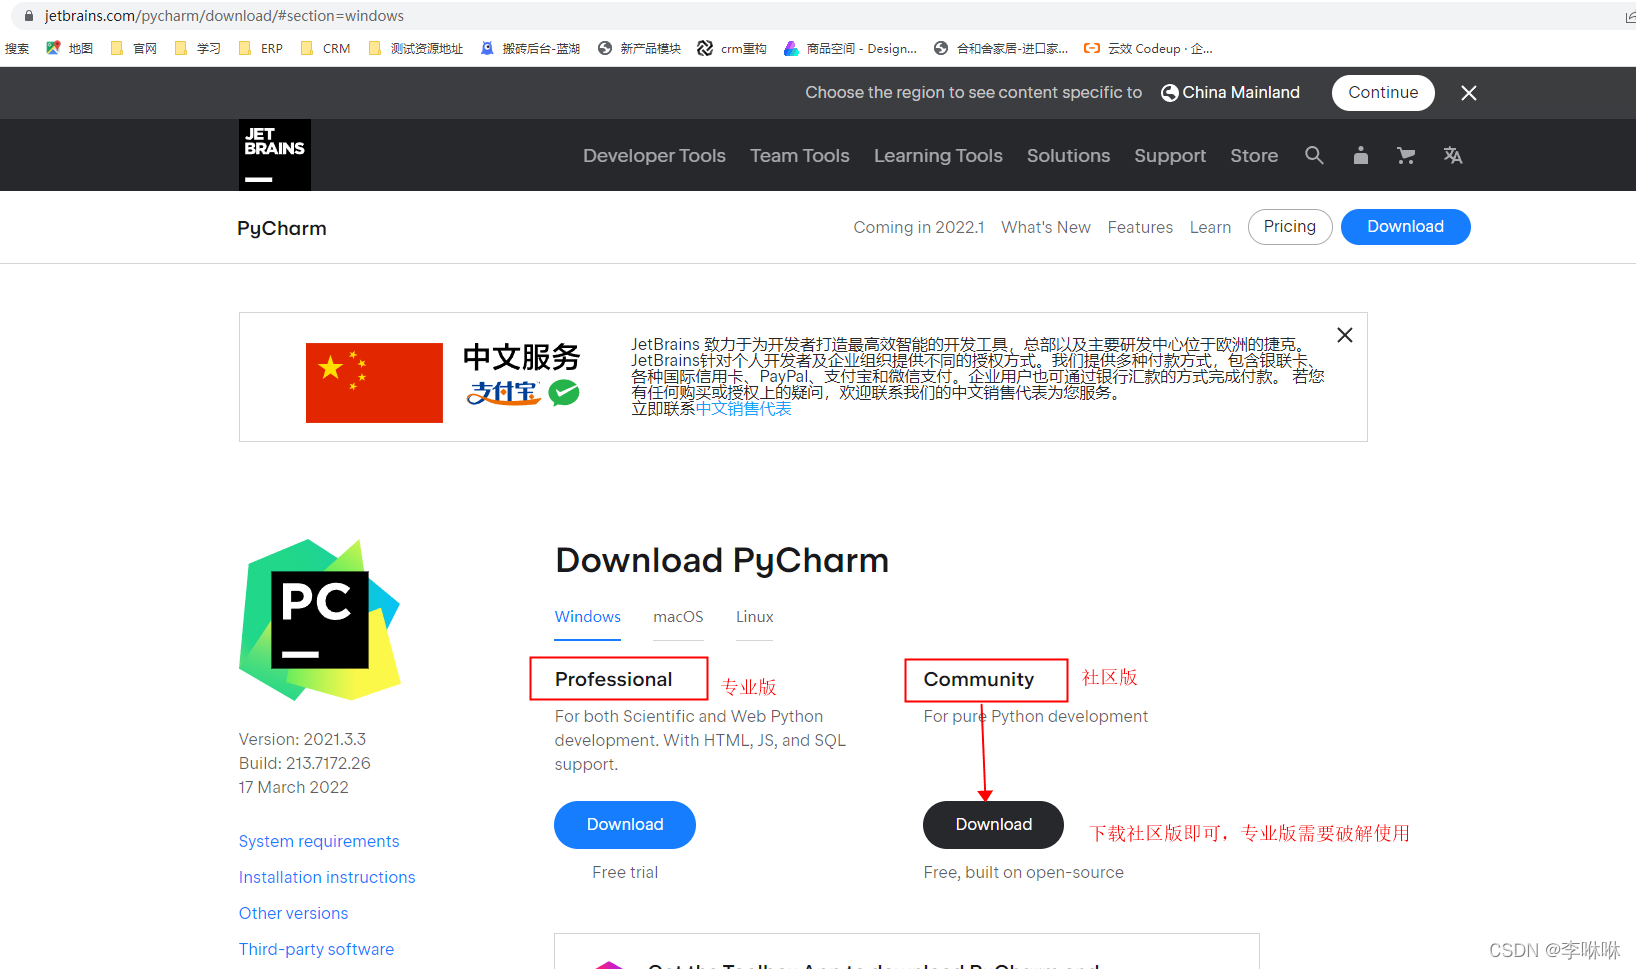Open the language translation icon
Screen dimensions: 1636x969
click(x=1453, y=155)
